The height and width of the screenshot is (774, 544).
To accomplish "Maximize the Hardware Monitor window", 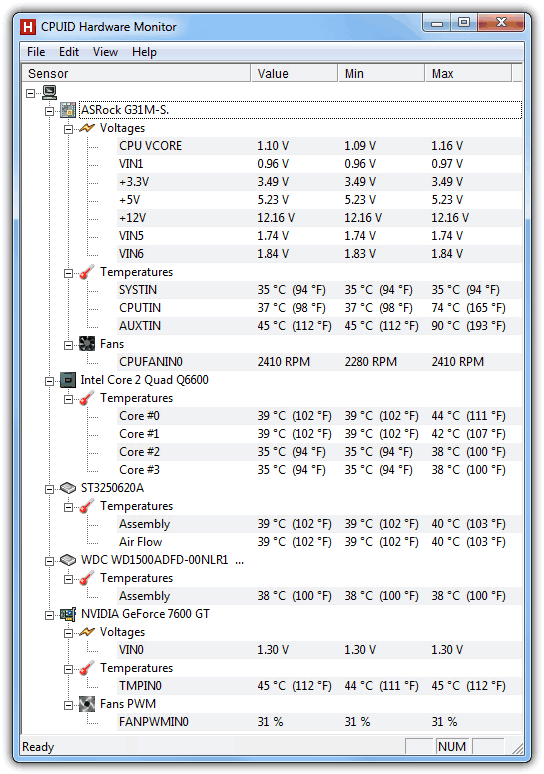I will pos(464,23).
